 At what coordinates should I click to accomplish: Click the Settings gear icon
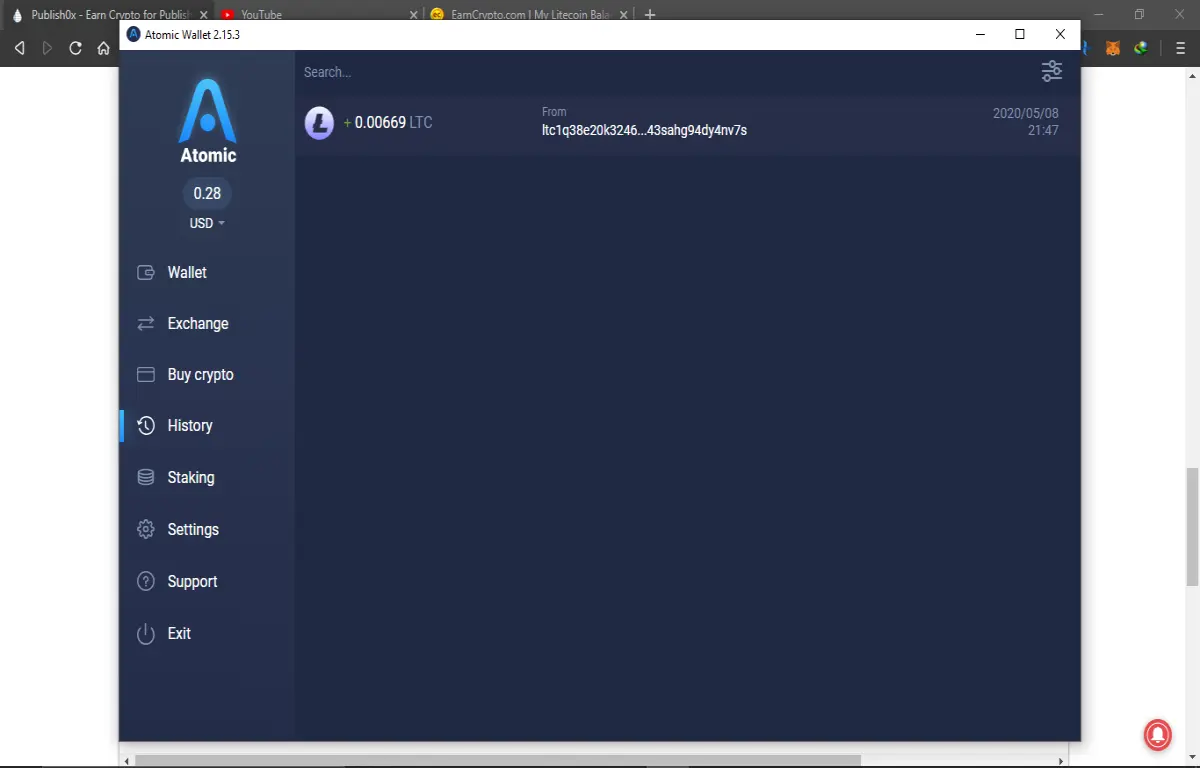pyautogui.click(x=146, y=529)
